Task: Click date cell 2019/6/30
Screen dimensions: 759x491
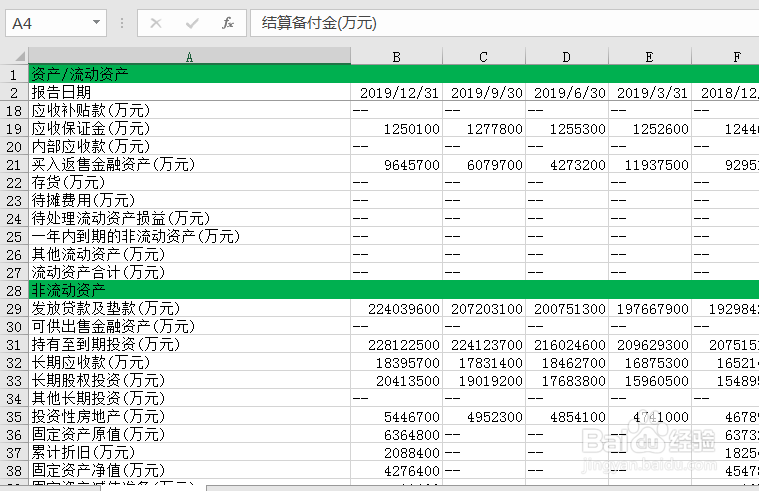Action: click(x=567, y=92)
